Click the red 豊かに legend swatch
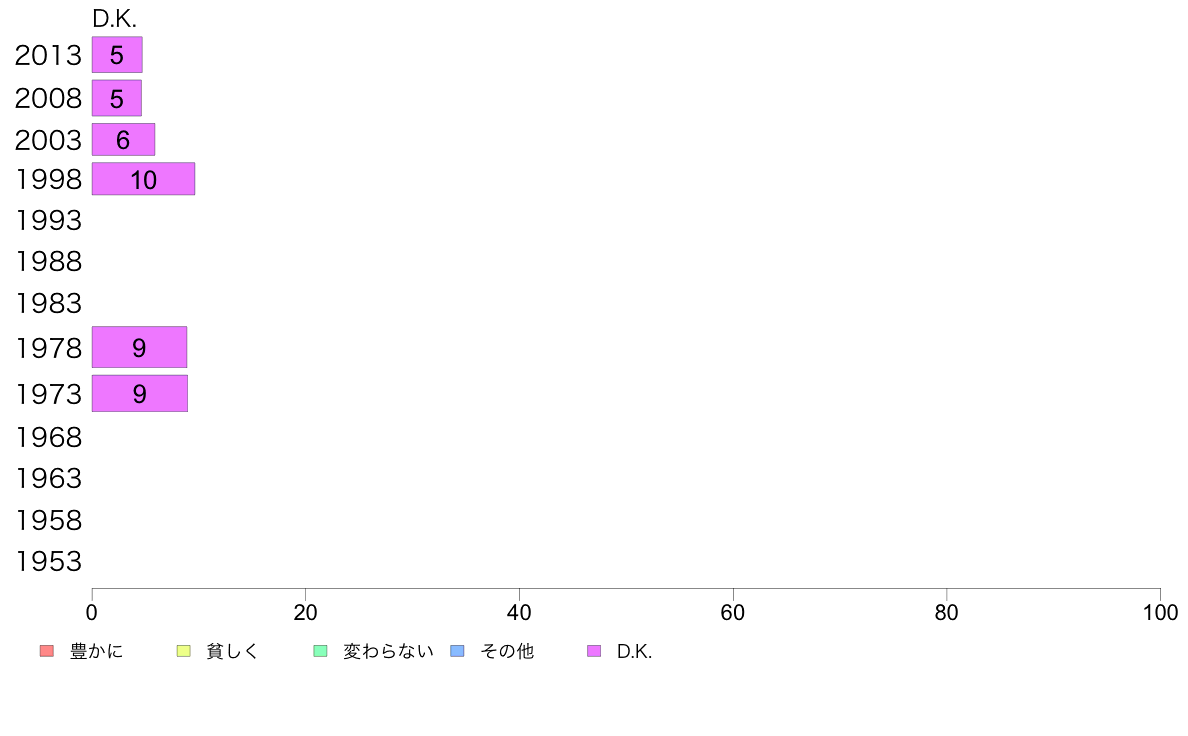The height and width of the screenshot is (736, 1188). (x=47, y=651)
